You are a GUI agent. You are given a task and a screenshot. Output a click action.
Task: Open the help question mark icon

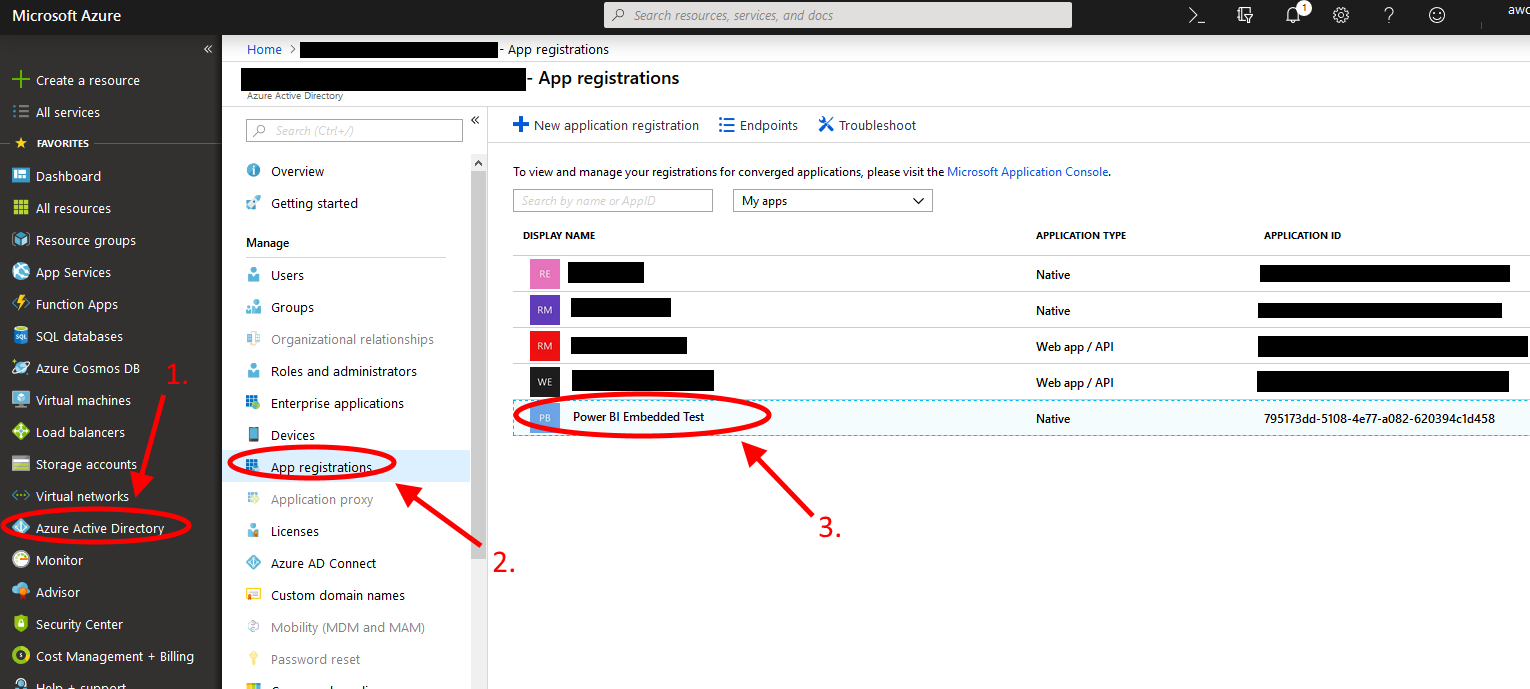coord(1389,15)
